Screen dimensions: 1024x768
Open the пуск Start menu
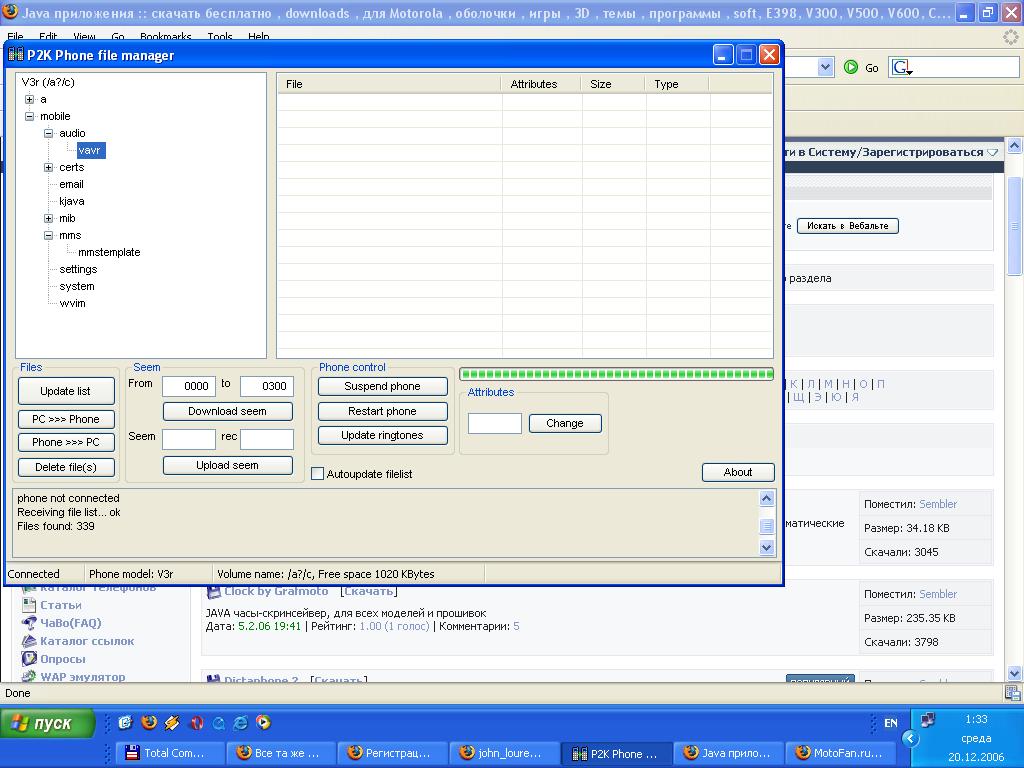click(48, 723)
